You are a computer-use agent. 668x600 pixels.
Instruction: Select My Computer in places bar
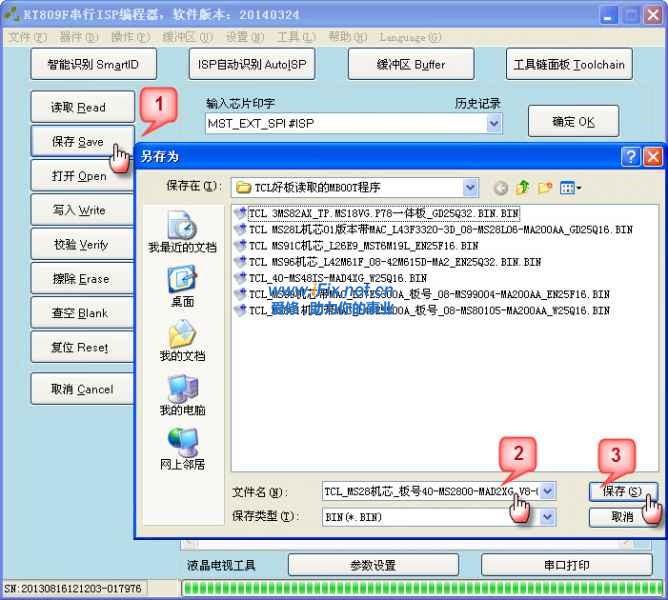[x=182, y=395]
